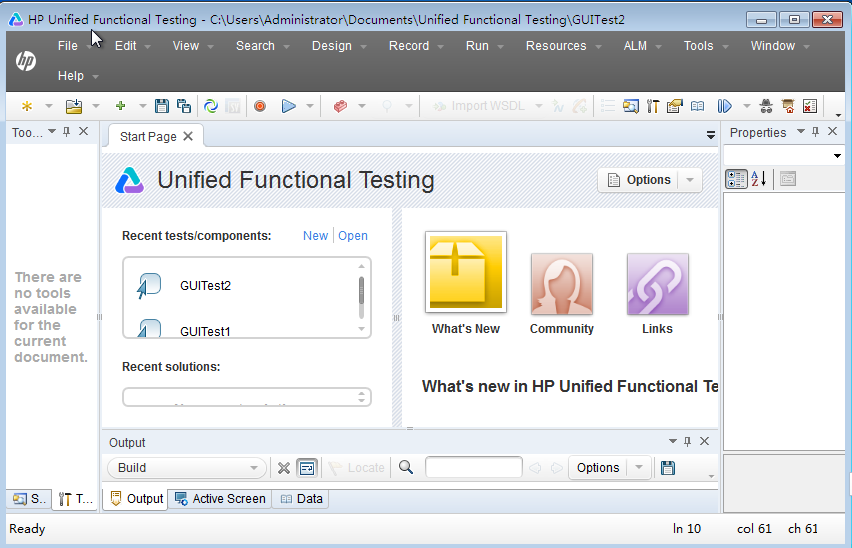Open the Solution Explorer toolbar icon
852x548 pixels.
tap(631, 106)
